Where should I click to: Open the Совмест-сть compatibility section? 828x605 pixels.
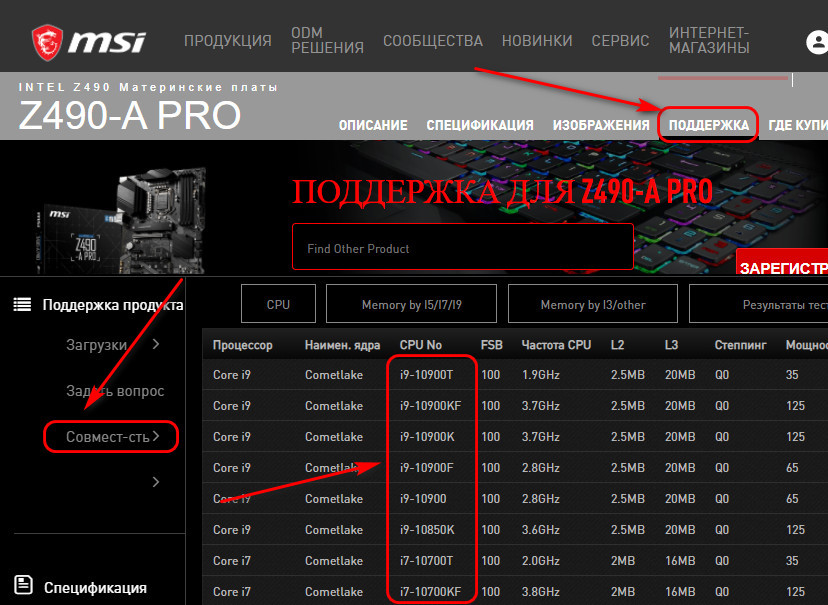point(111,437)
